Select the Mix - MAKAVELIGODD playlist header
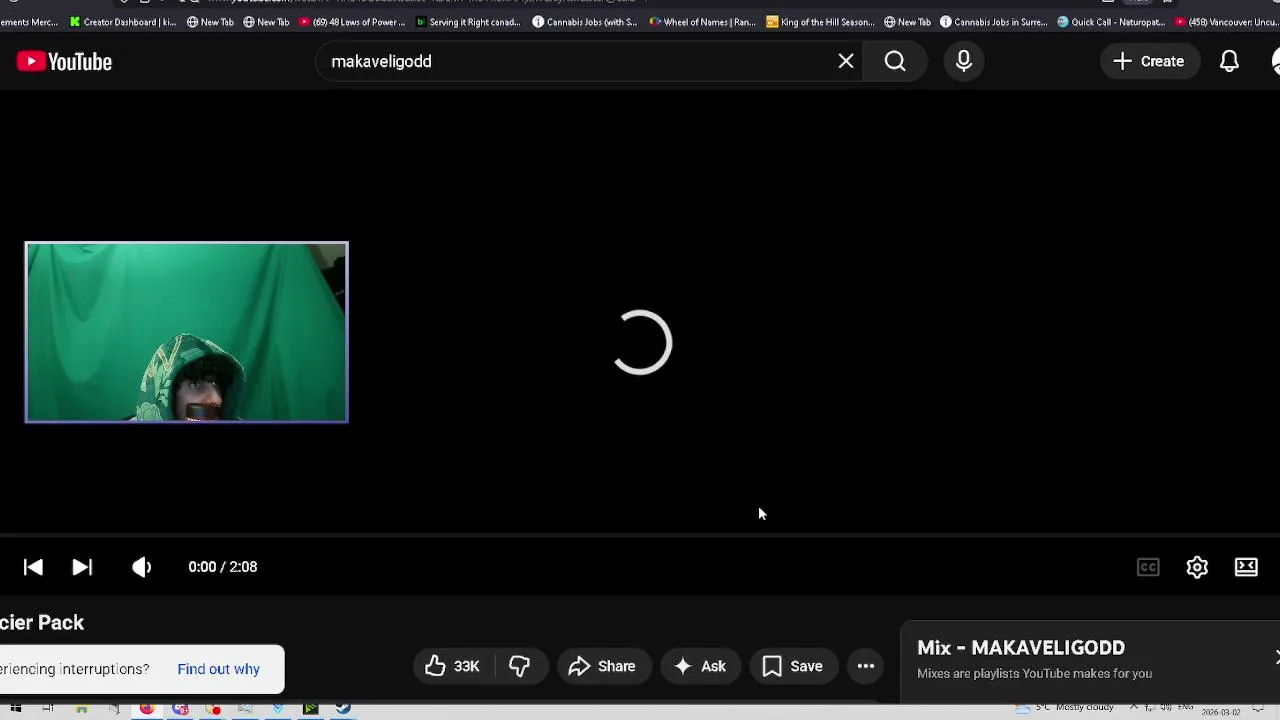1280x720 pixels. click(x=1021, y=648)
